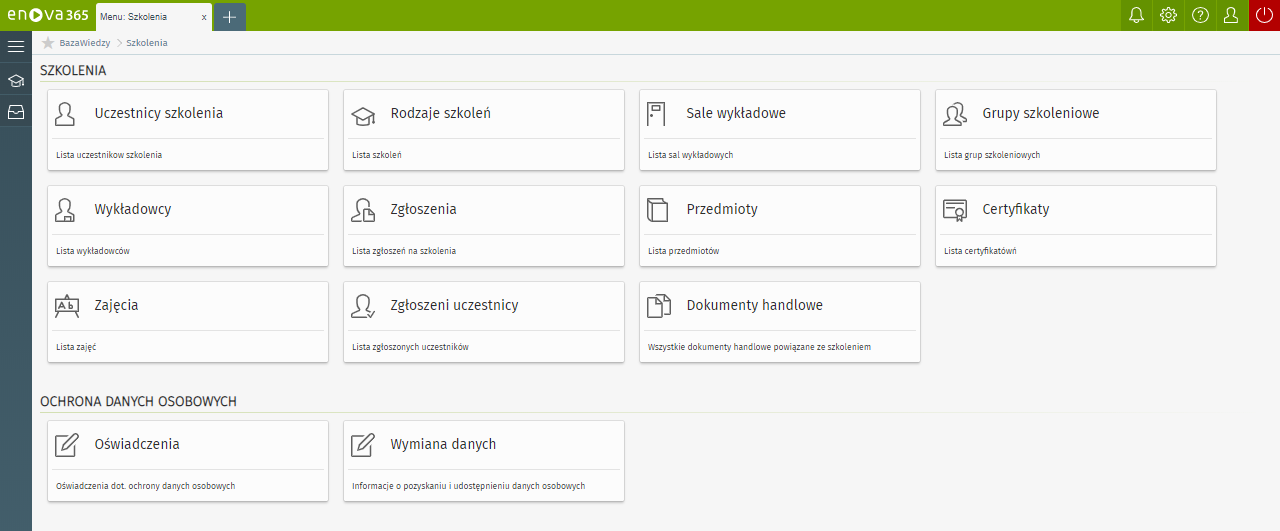This screenshot has width=1280, height=531.
Task: Click the graduation cap sidebar icon
Action: coord(16,80)
